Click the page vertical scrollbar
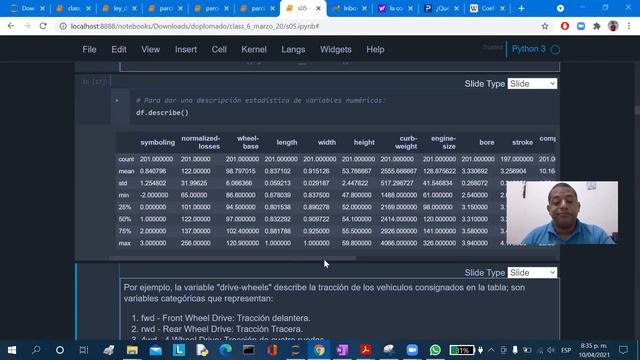Image resolution: width=640 pixels, height=360 pixels. point(637,110)
